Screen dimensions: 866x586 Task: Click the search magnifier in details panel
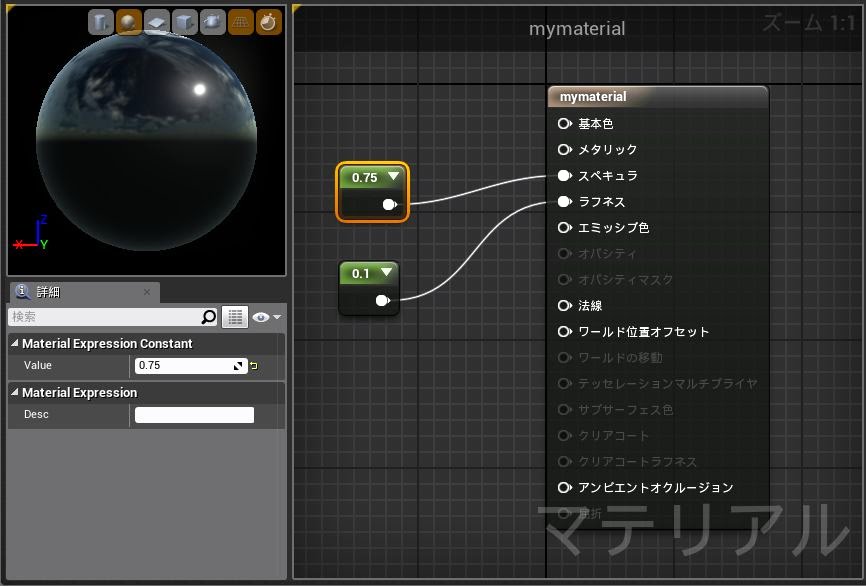tap(208, 317)
